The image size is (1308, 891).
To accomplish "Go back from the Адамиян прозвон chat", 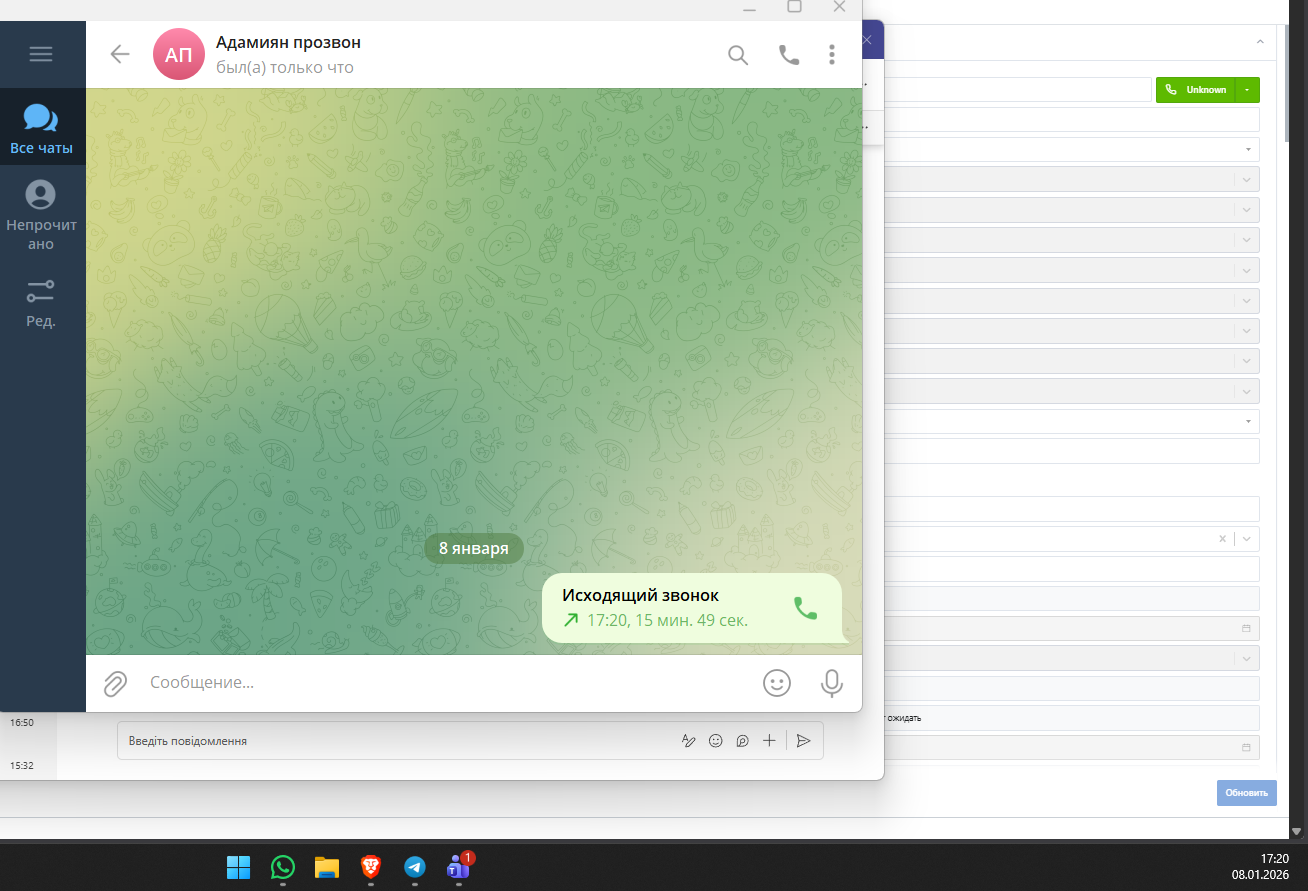I will pyautogui.click(x=120, y=54).
